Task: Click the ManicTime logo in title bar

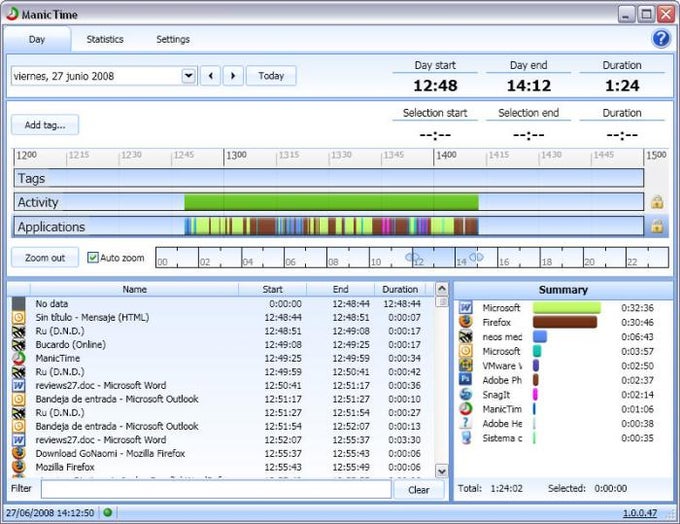Action: pos(12,14)
